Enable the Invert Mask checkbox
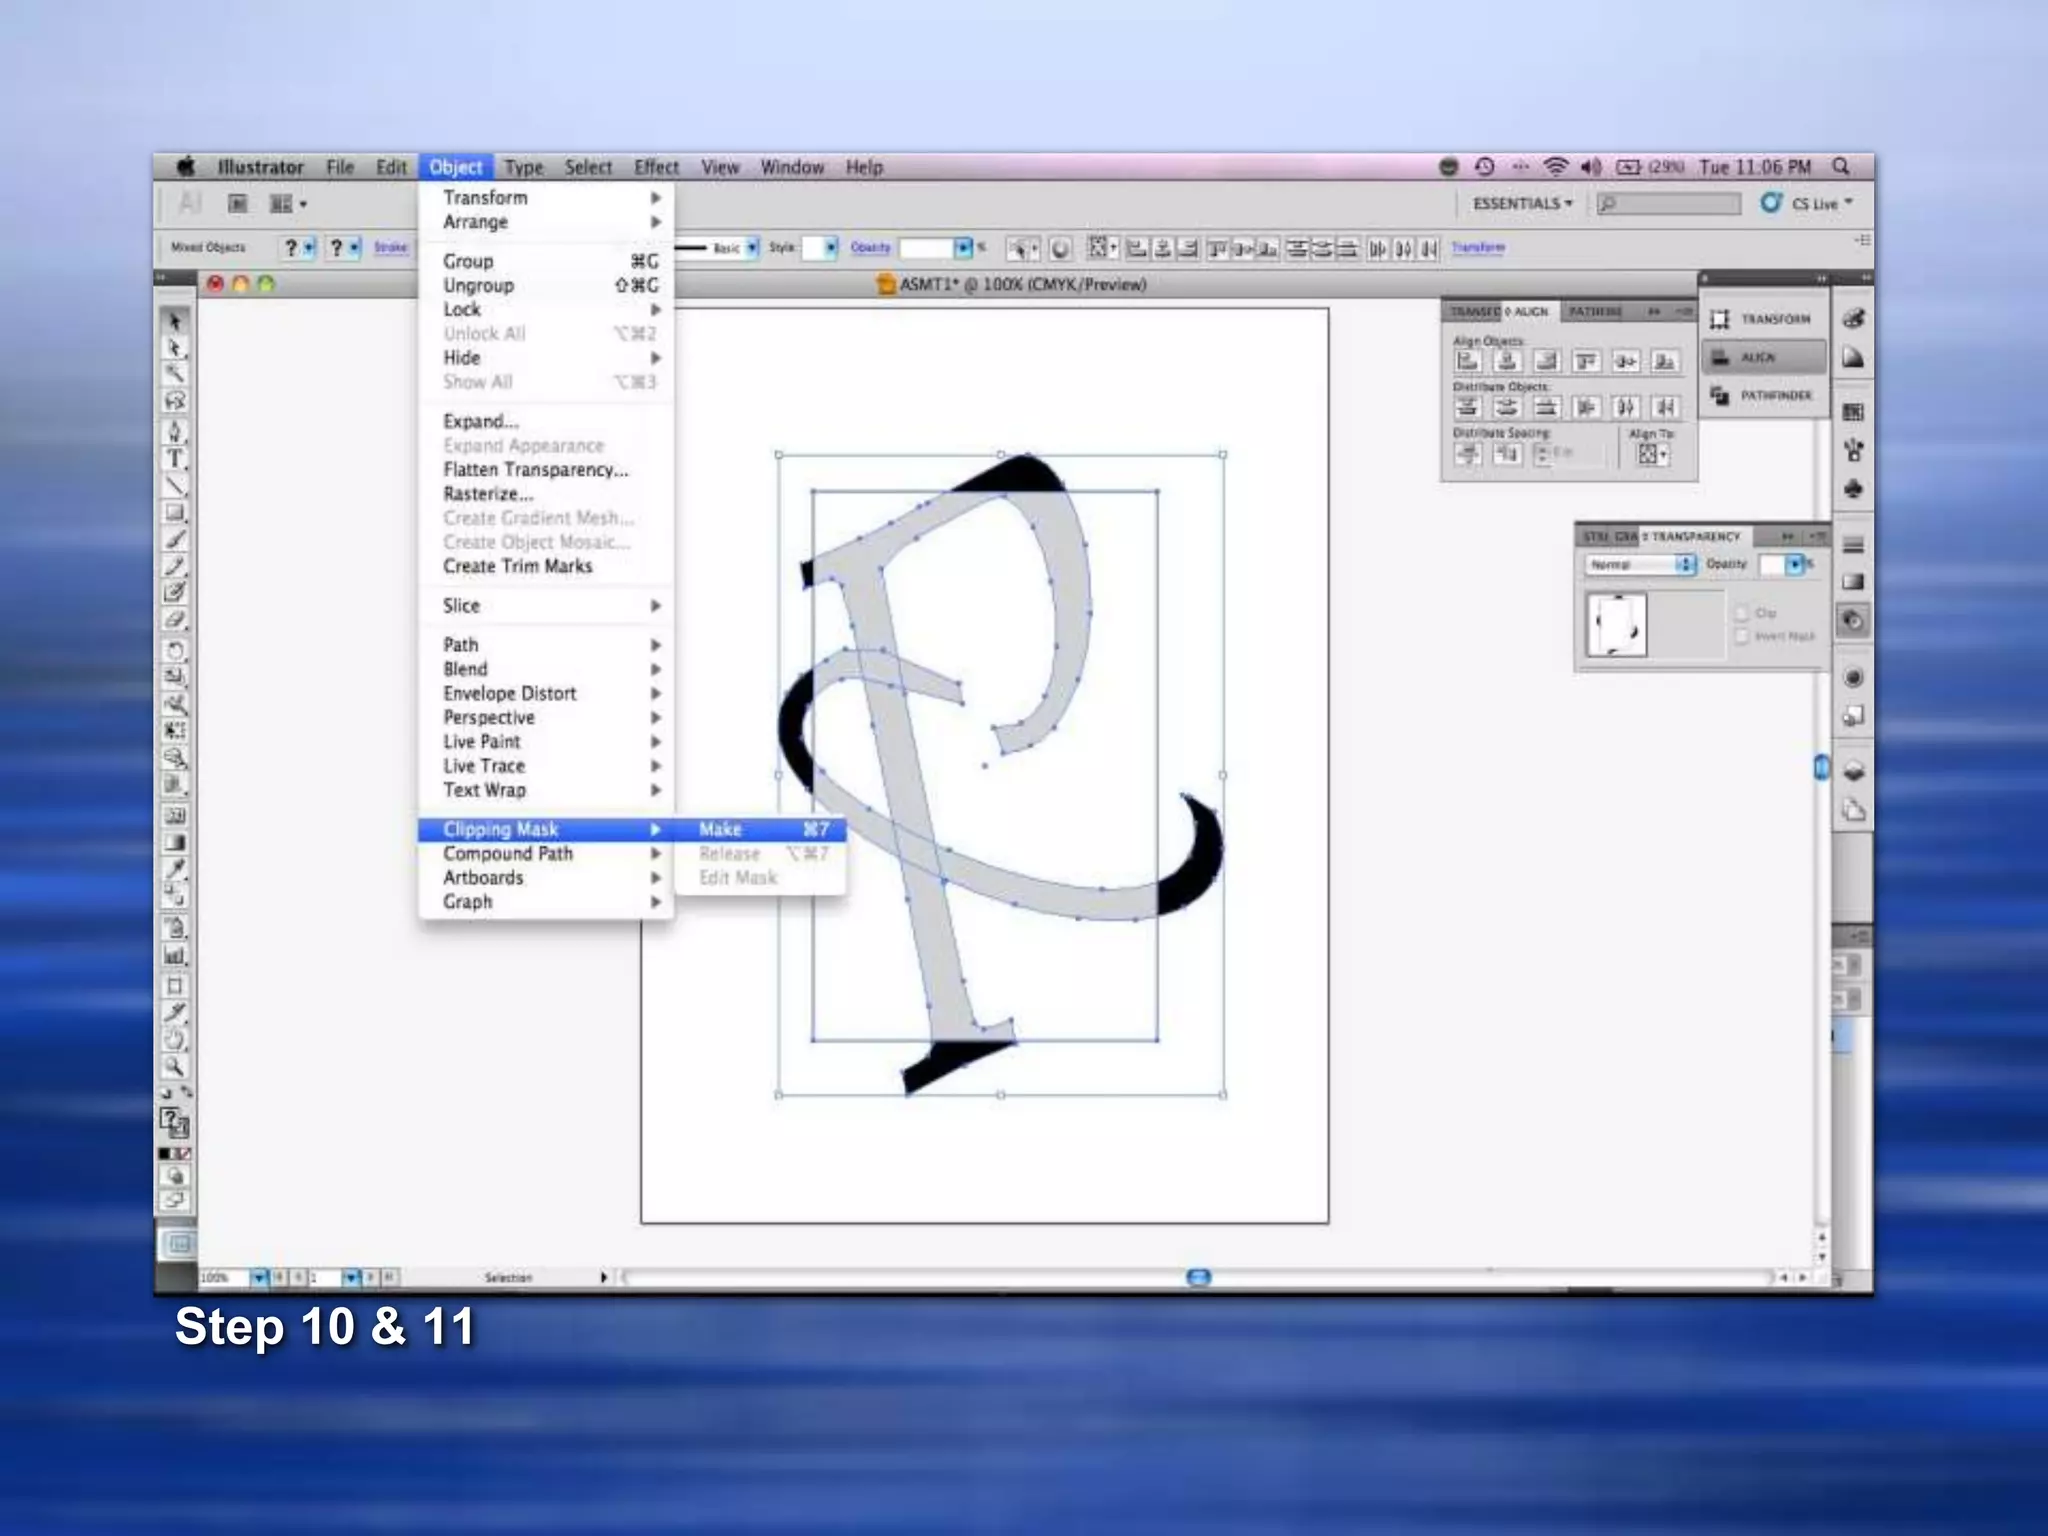Viewport: 2048px width, 1536px height. pos(1742,636)
